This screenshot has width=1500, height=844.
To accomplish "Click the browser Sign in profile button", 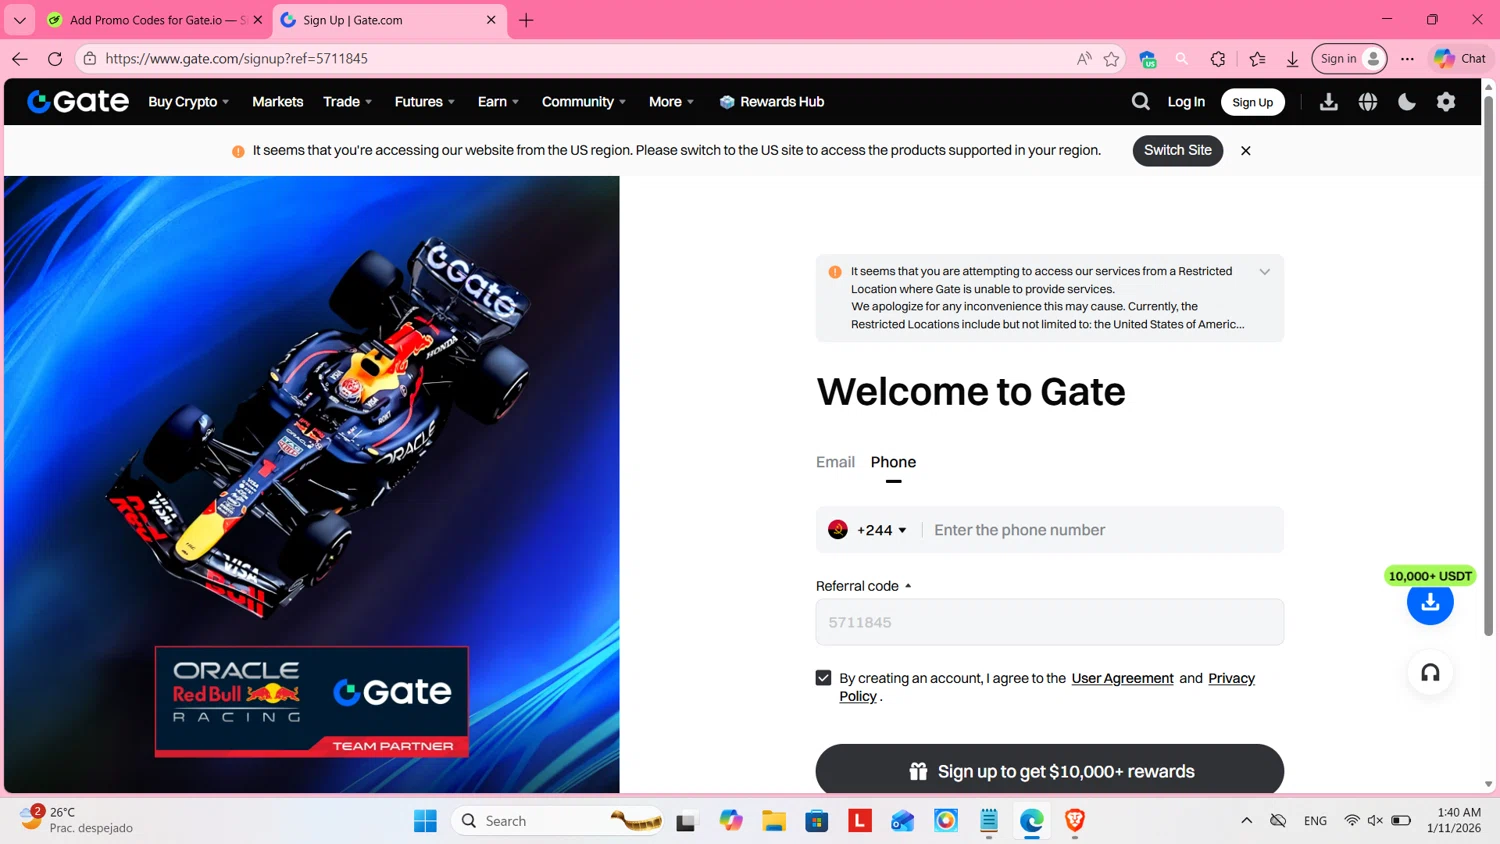I will pos(1349,59).
